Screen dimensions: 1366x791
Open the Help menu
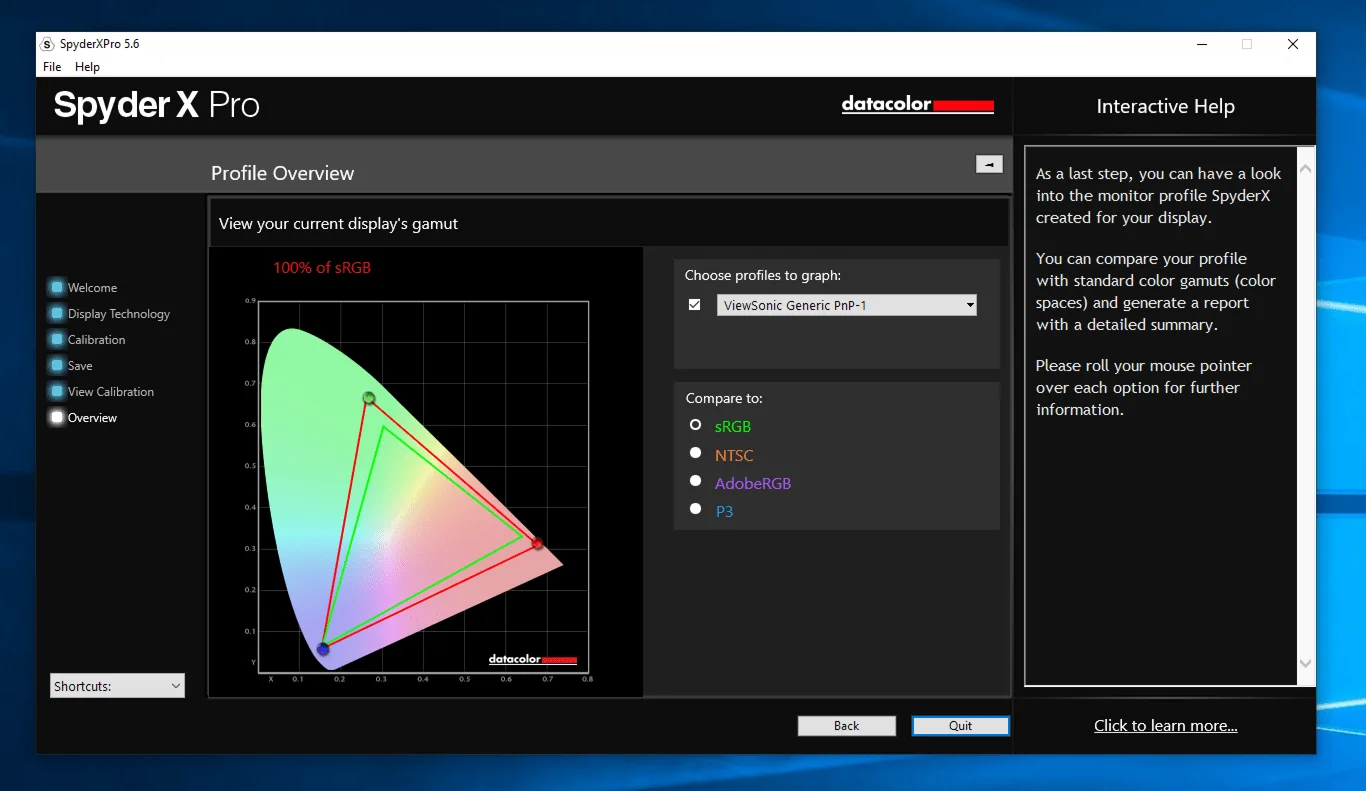[x=87, y=67]
